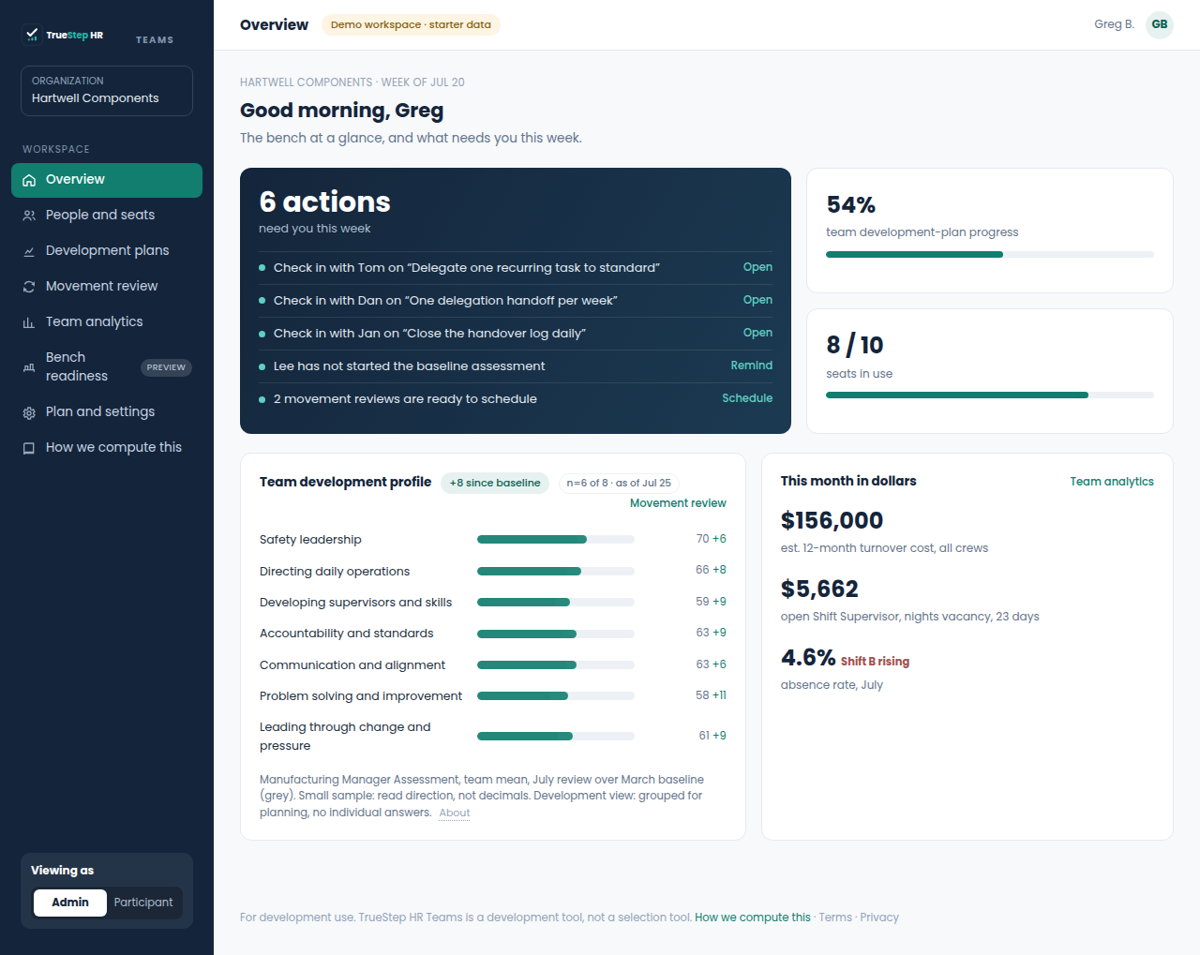The width and height of the screenshot is (1200, 955).
Task: Click the TEAMS label beside the logo
Action: coord(154,40)
